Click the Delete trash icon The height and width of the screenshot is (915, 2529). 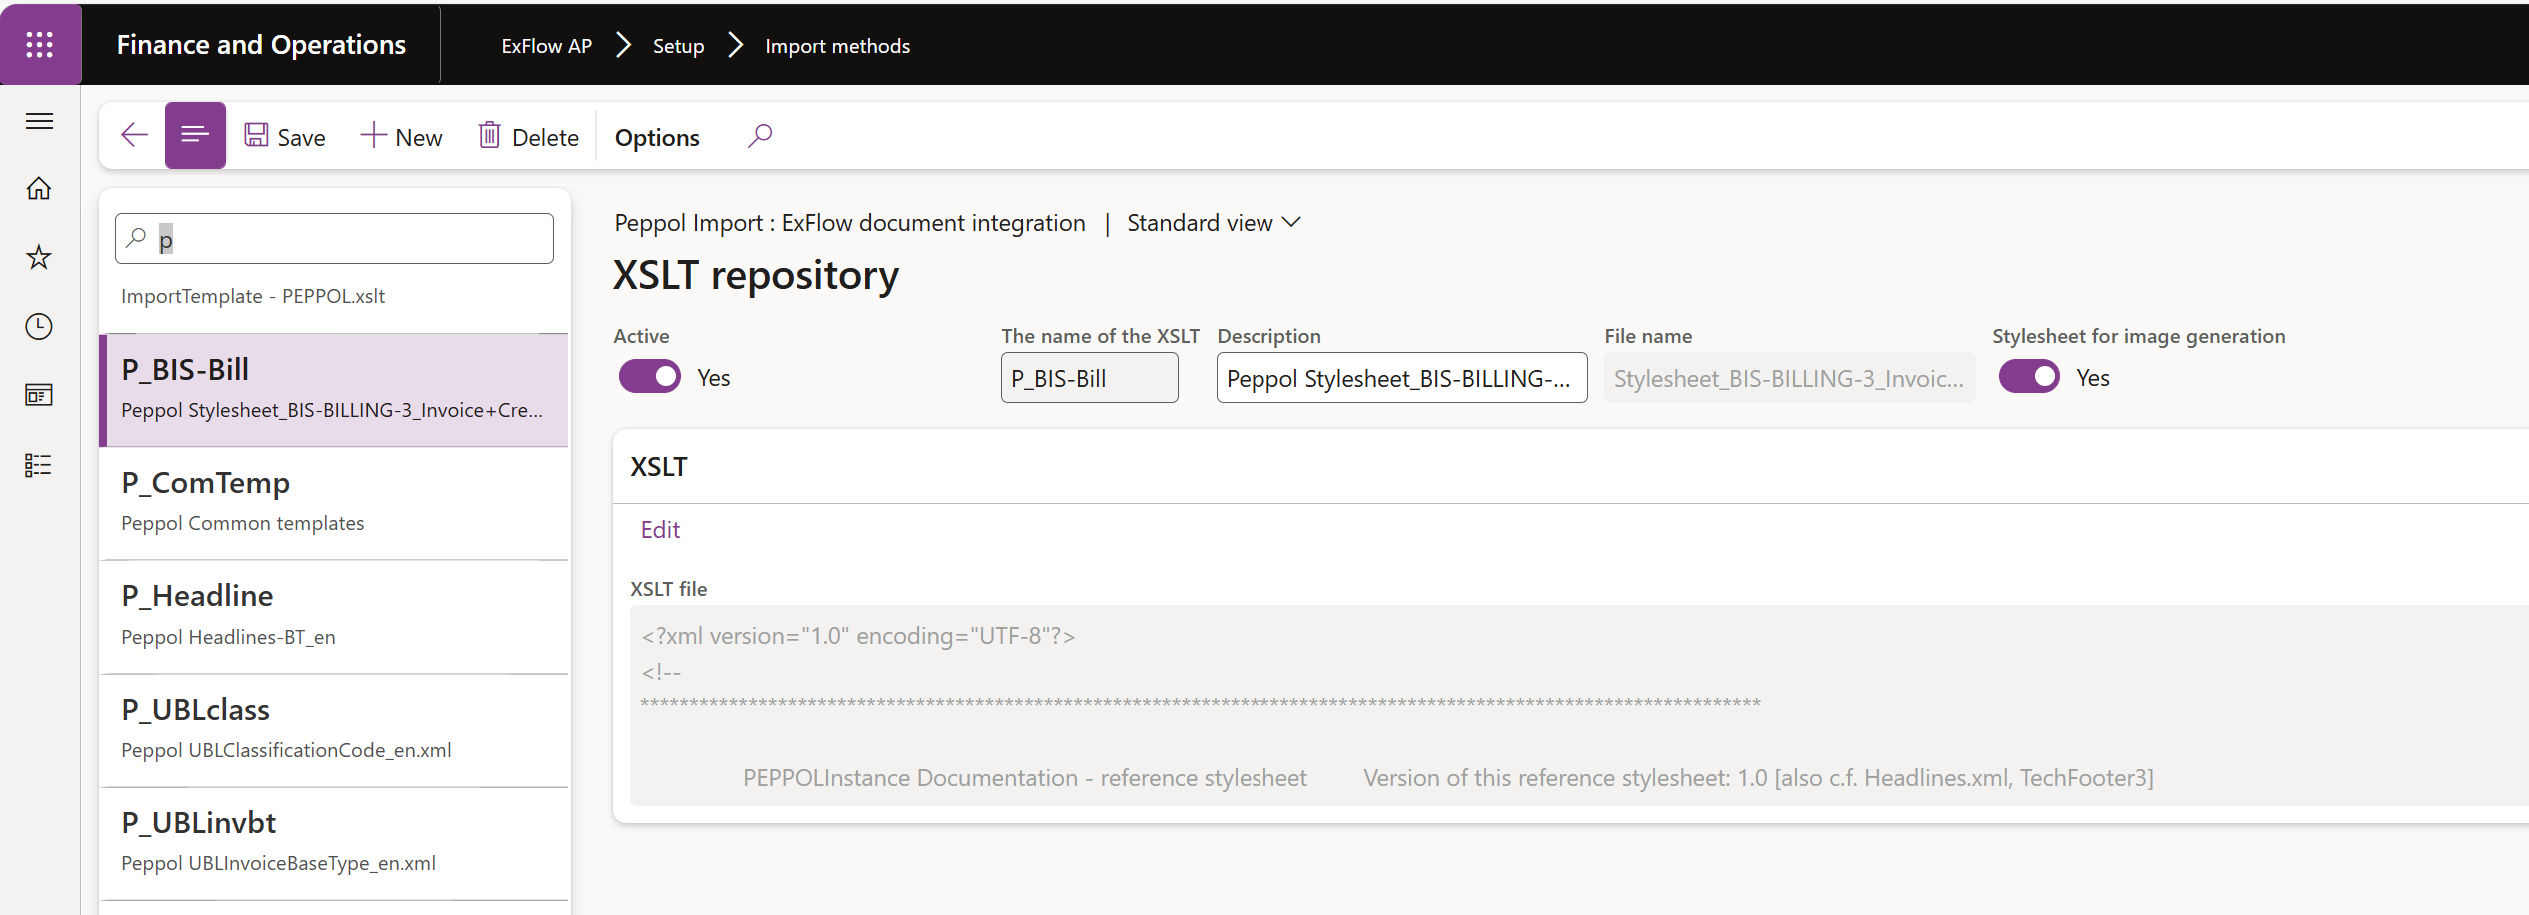(489, 135)
